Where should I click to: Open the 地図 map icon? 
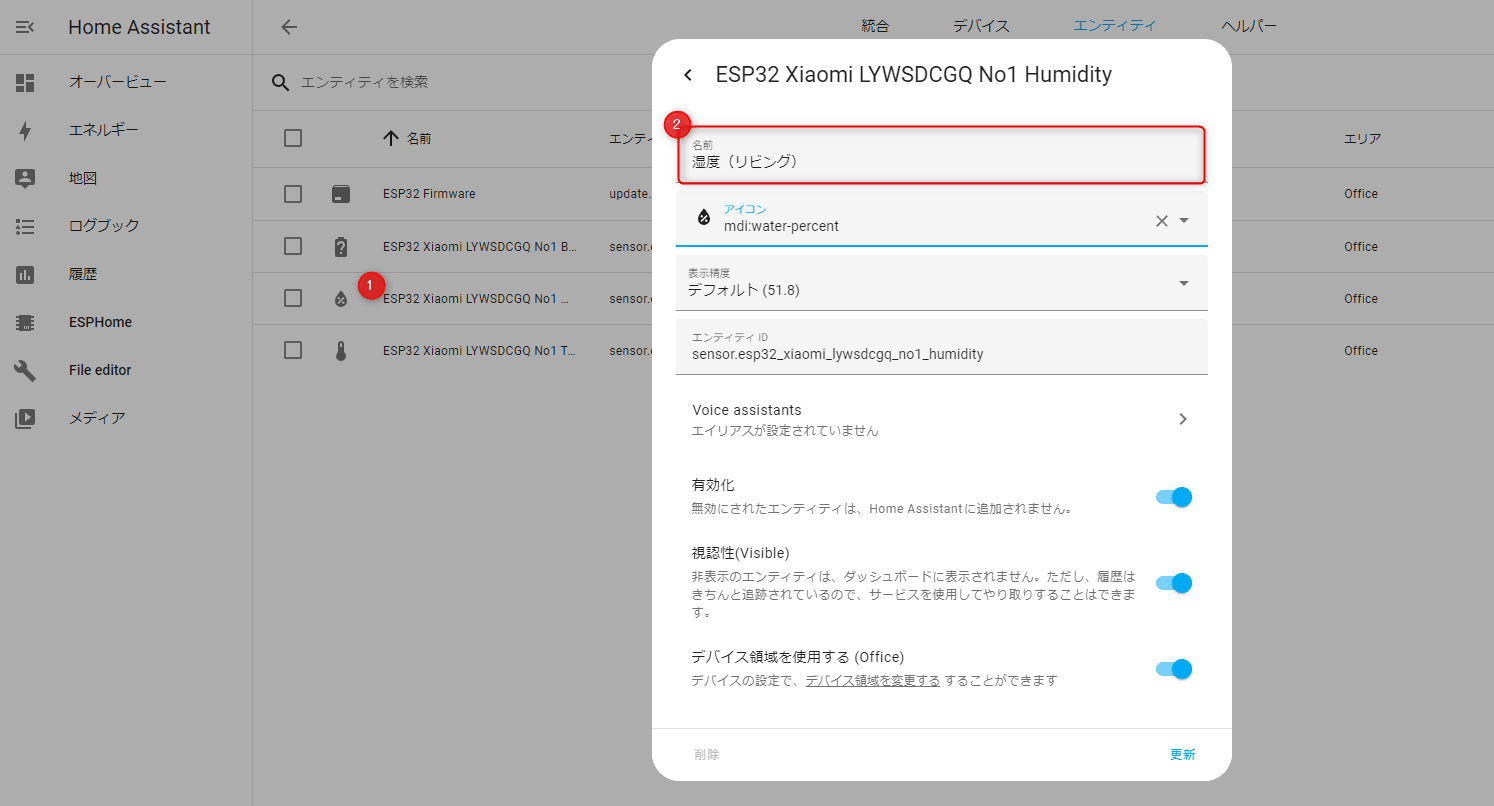click(25, 178)
